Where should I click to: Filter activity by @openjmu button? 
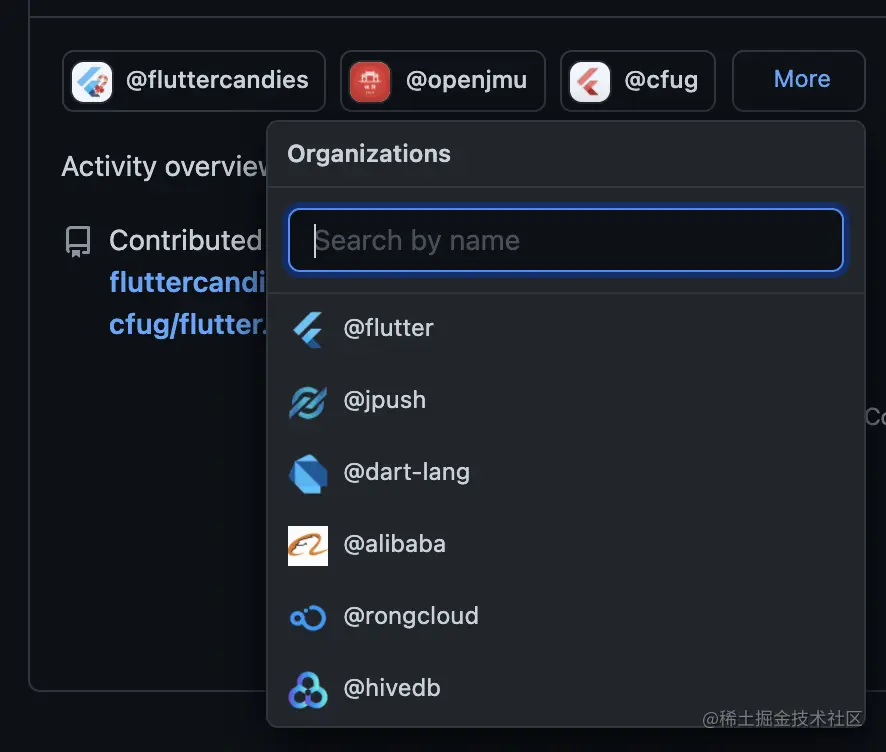click(x=442, y=81)
